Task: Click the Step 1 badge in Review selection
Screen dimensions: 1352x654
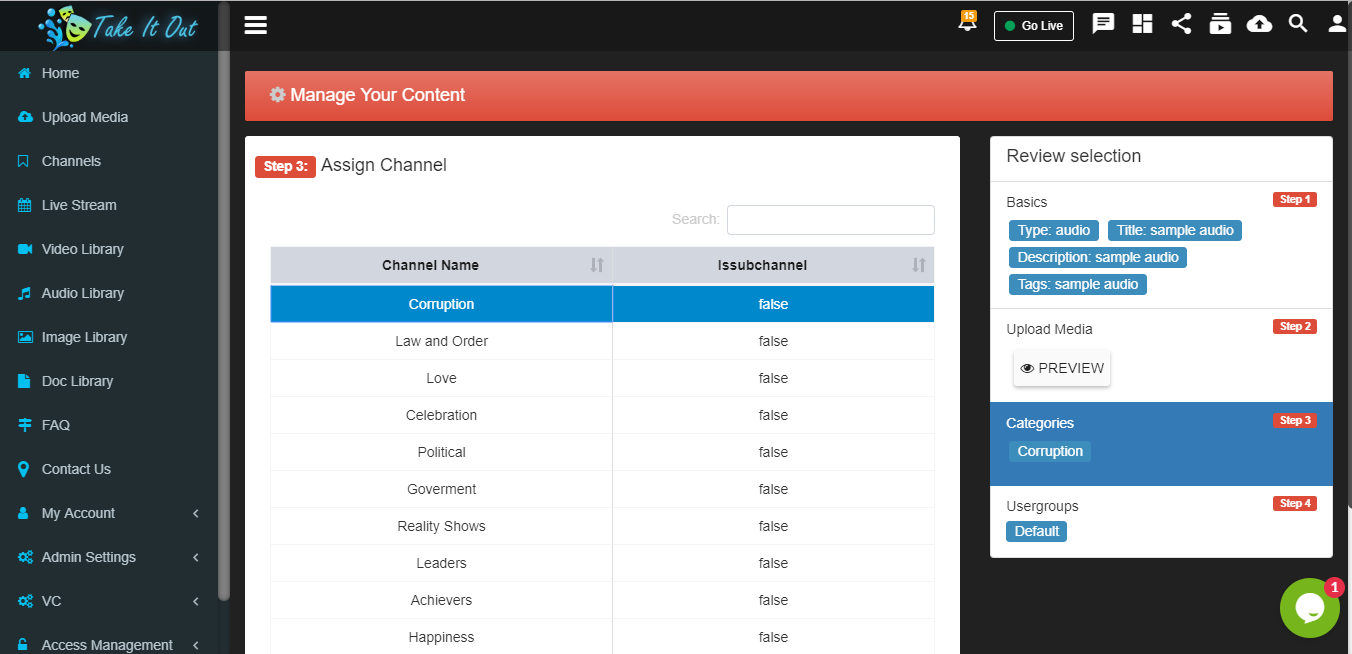Action: (1295, 199)
